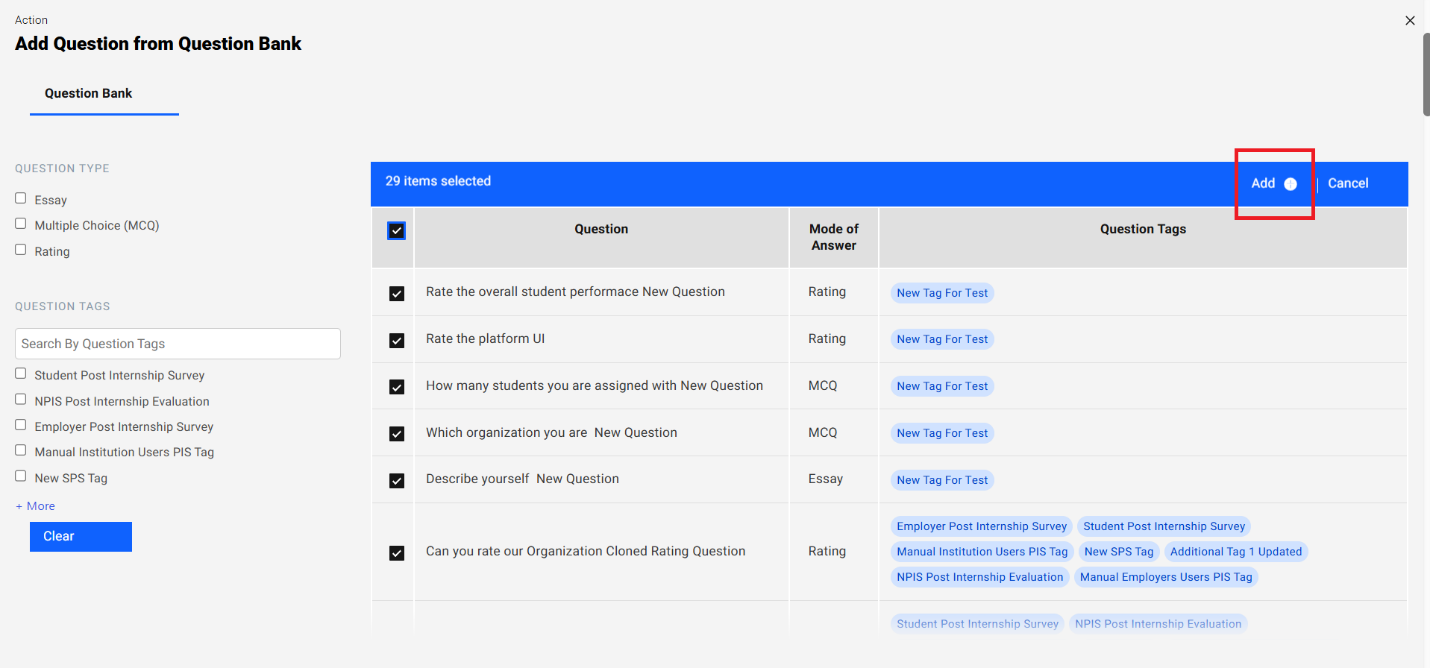This screenshot has width=1430, height=668.
Task: Uncheck 'Describe yourself New Question' row
Action: tap(396, 480)
